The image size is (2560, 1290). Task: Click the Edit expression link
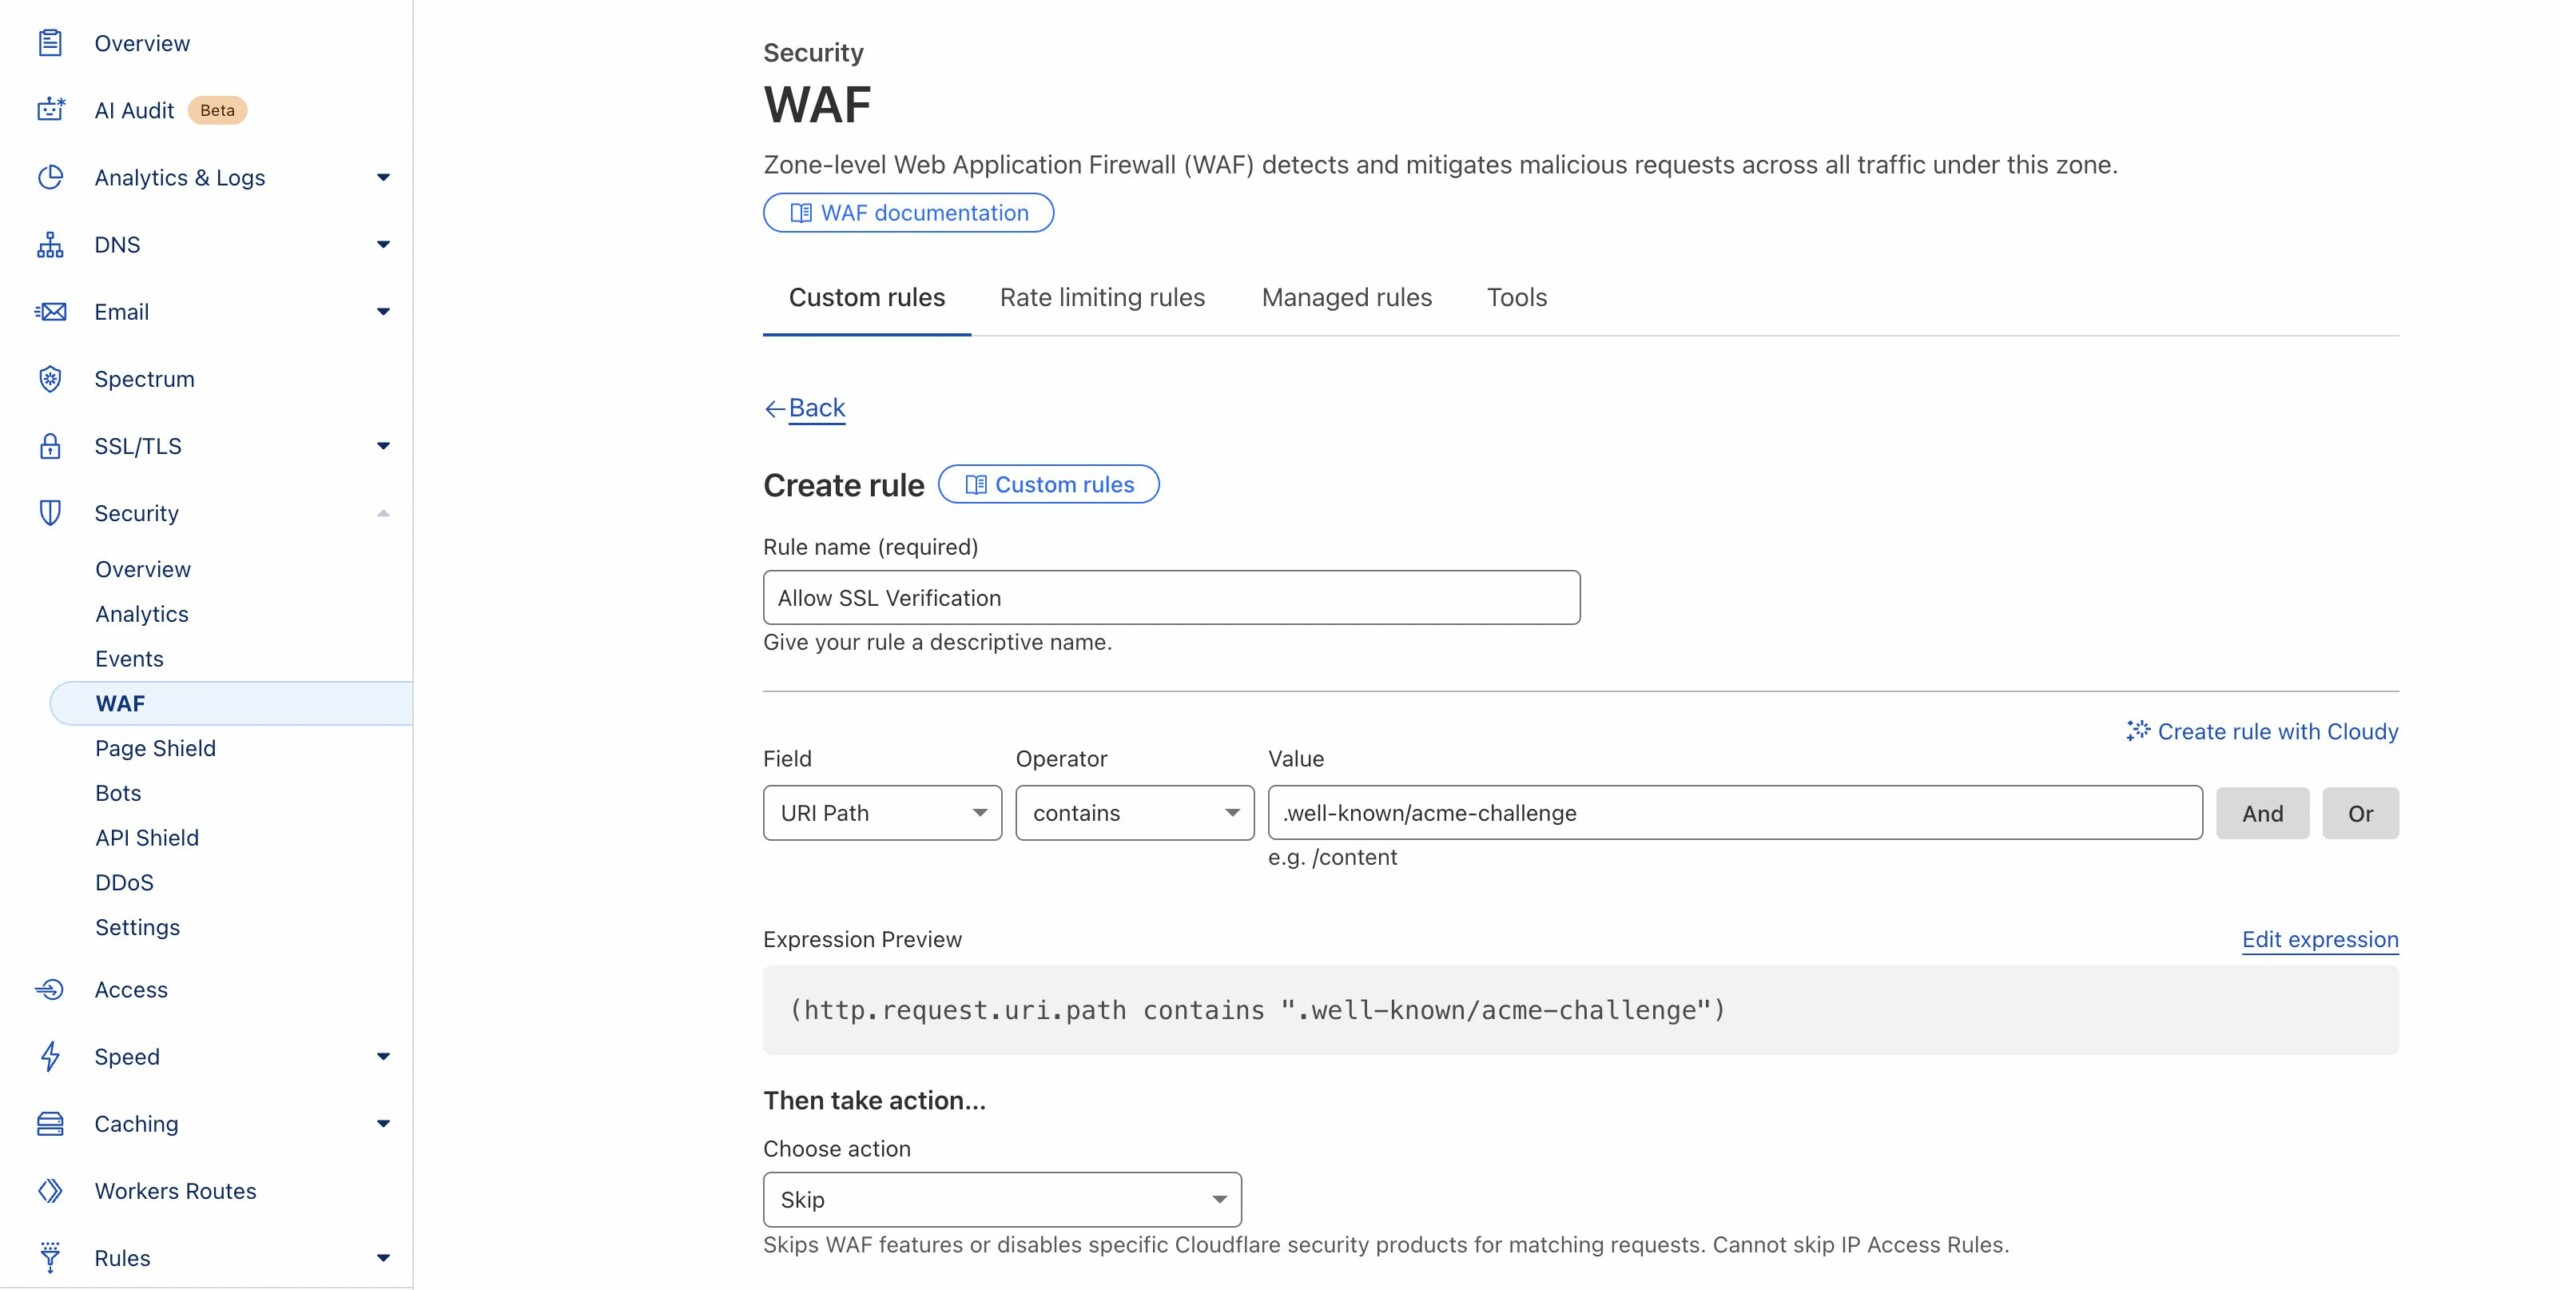click(x=2319, y=940)
